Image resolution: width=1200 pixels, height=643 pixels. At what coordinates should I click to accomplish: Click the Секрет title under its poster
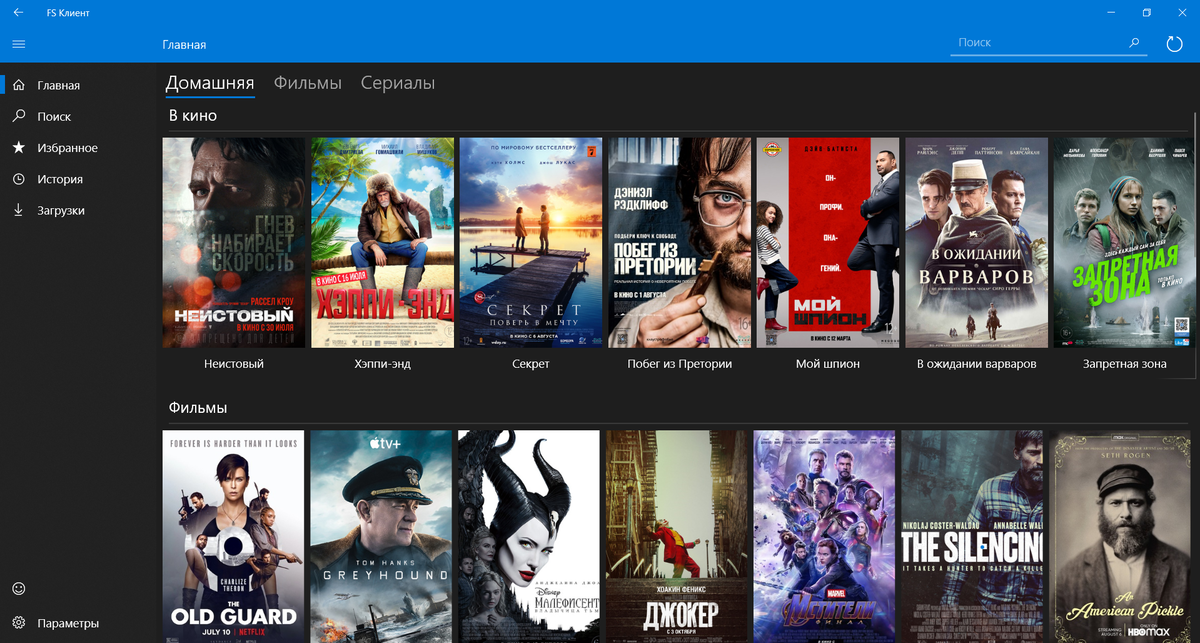(531, 364)
